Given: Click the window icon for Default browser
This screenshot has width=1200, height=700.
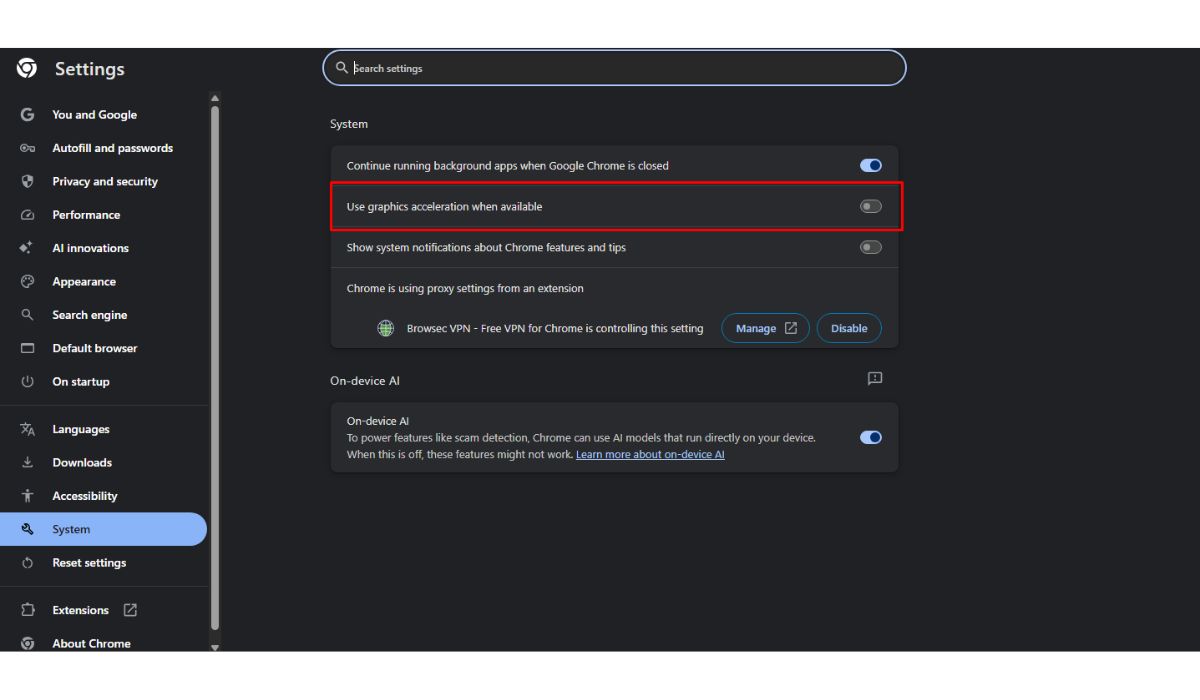Looking at the screenshot, I should tap(27, 348).
